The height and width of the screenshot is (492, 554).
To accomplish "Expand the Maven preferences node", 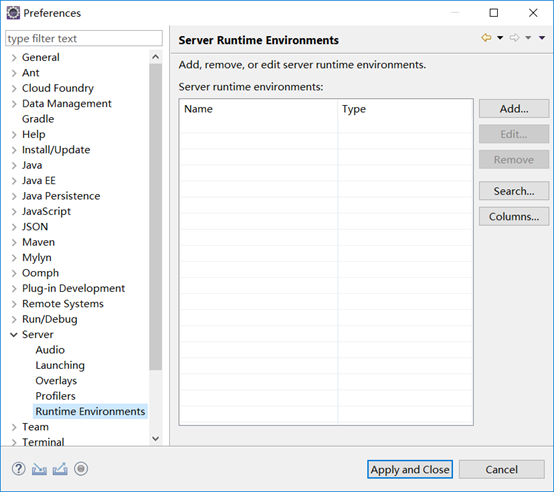I will [14, 242].
